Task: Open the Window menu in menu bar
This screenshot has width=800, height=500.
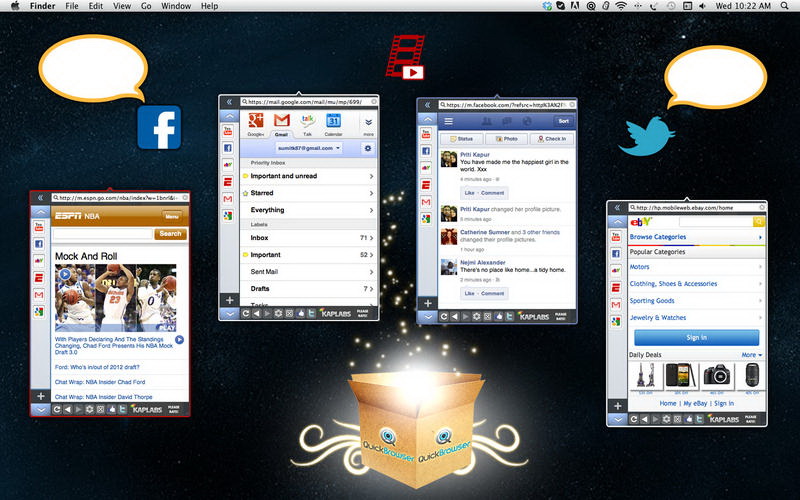Action: [176, 6]
